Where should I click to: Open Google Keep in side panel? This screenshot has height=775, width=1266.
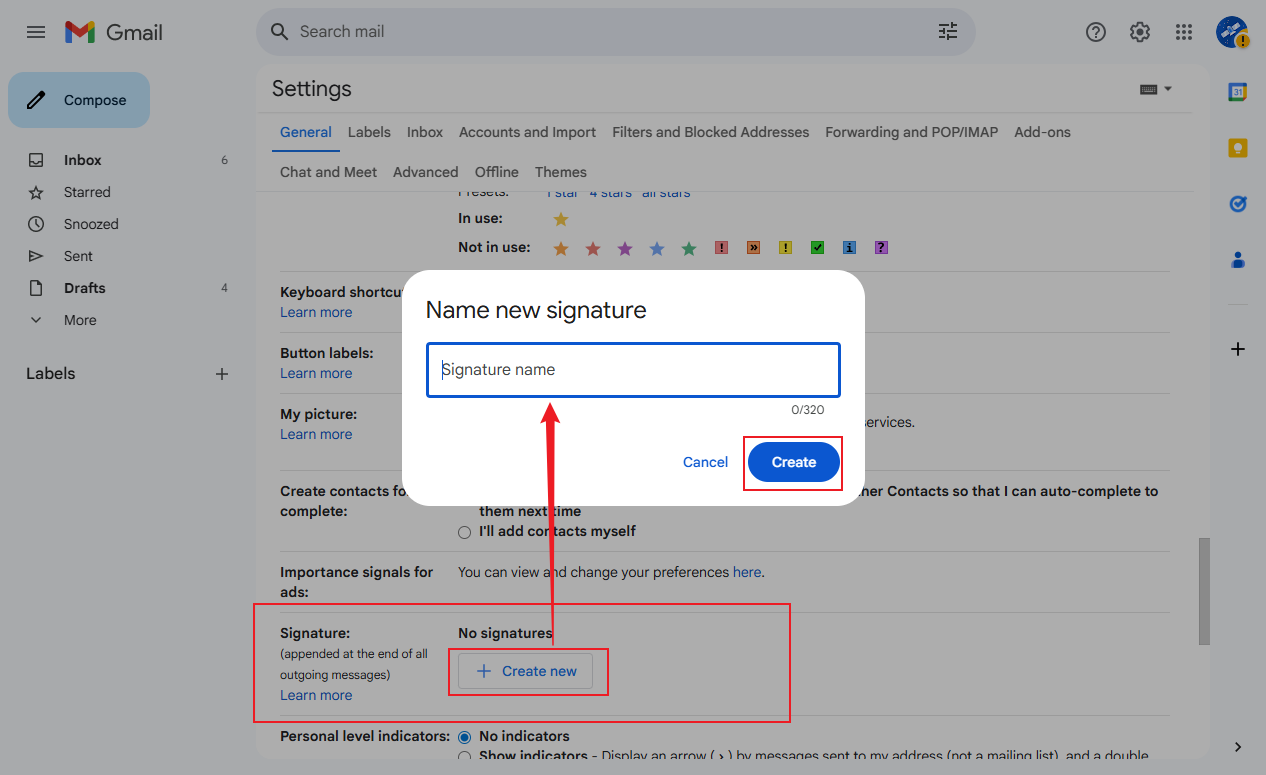[1238, 148]
